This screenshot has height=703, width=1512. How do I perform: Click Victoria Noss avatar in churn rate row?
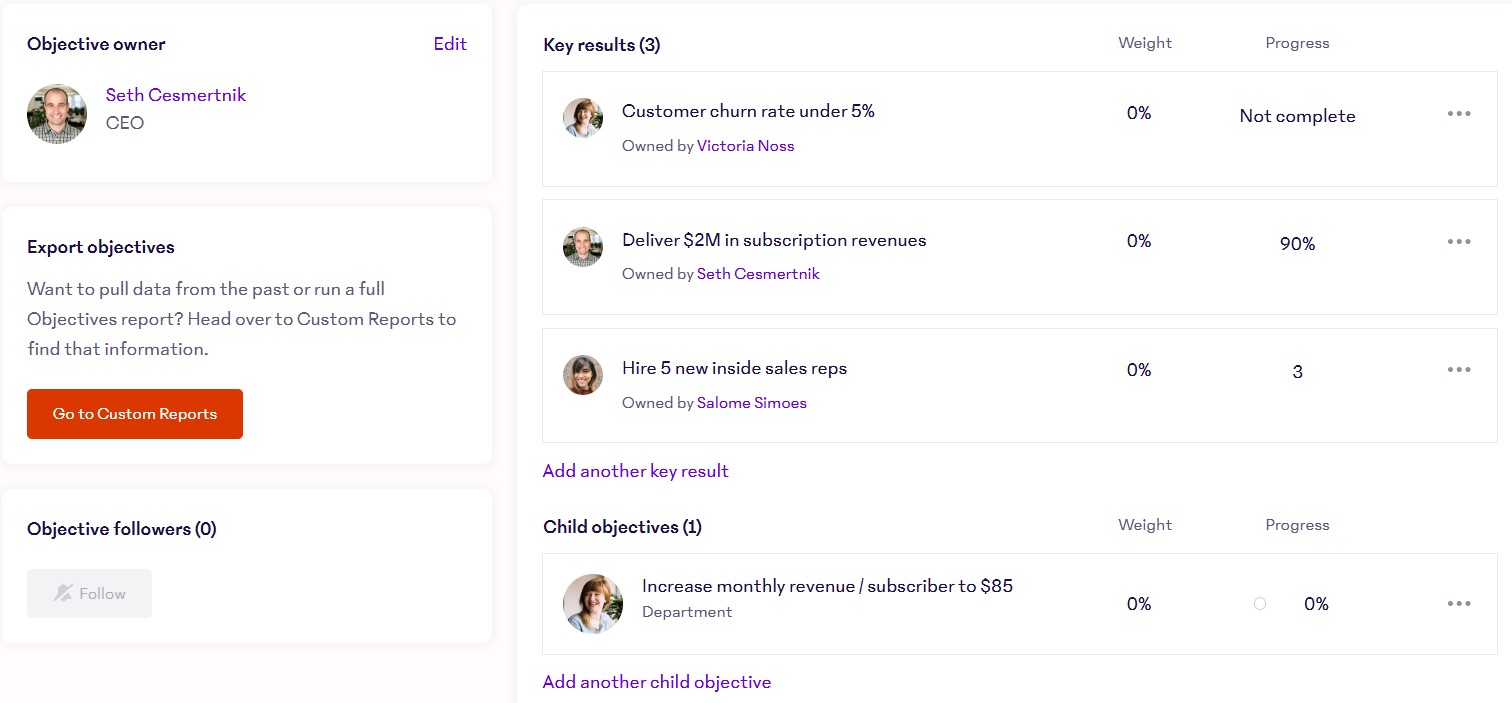583,118
